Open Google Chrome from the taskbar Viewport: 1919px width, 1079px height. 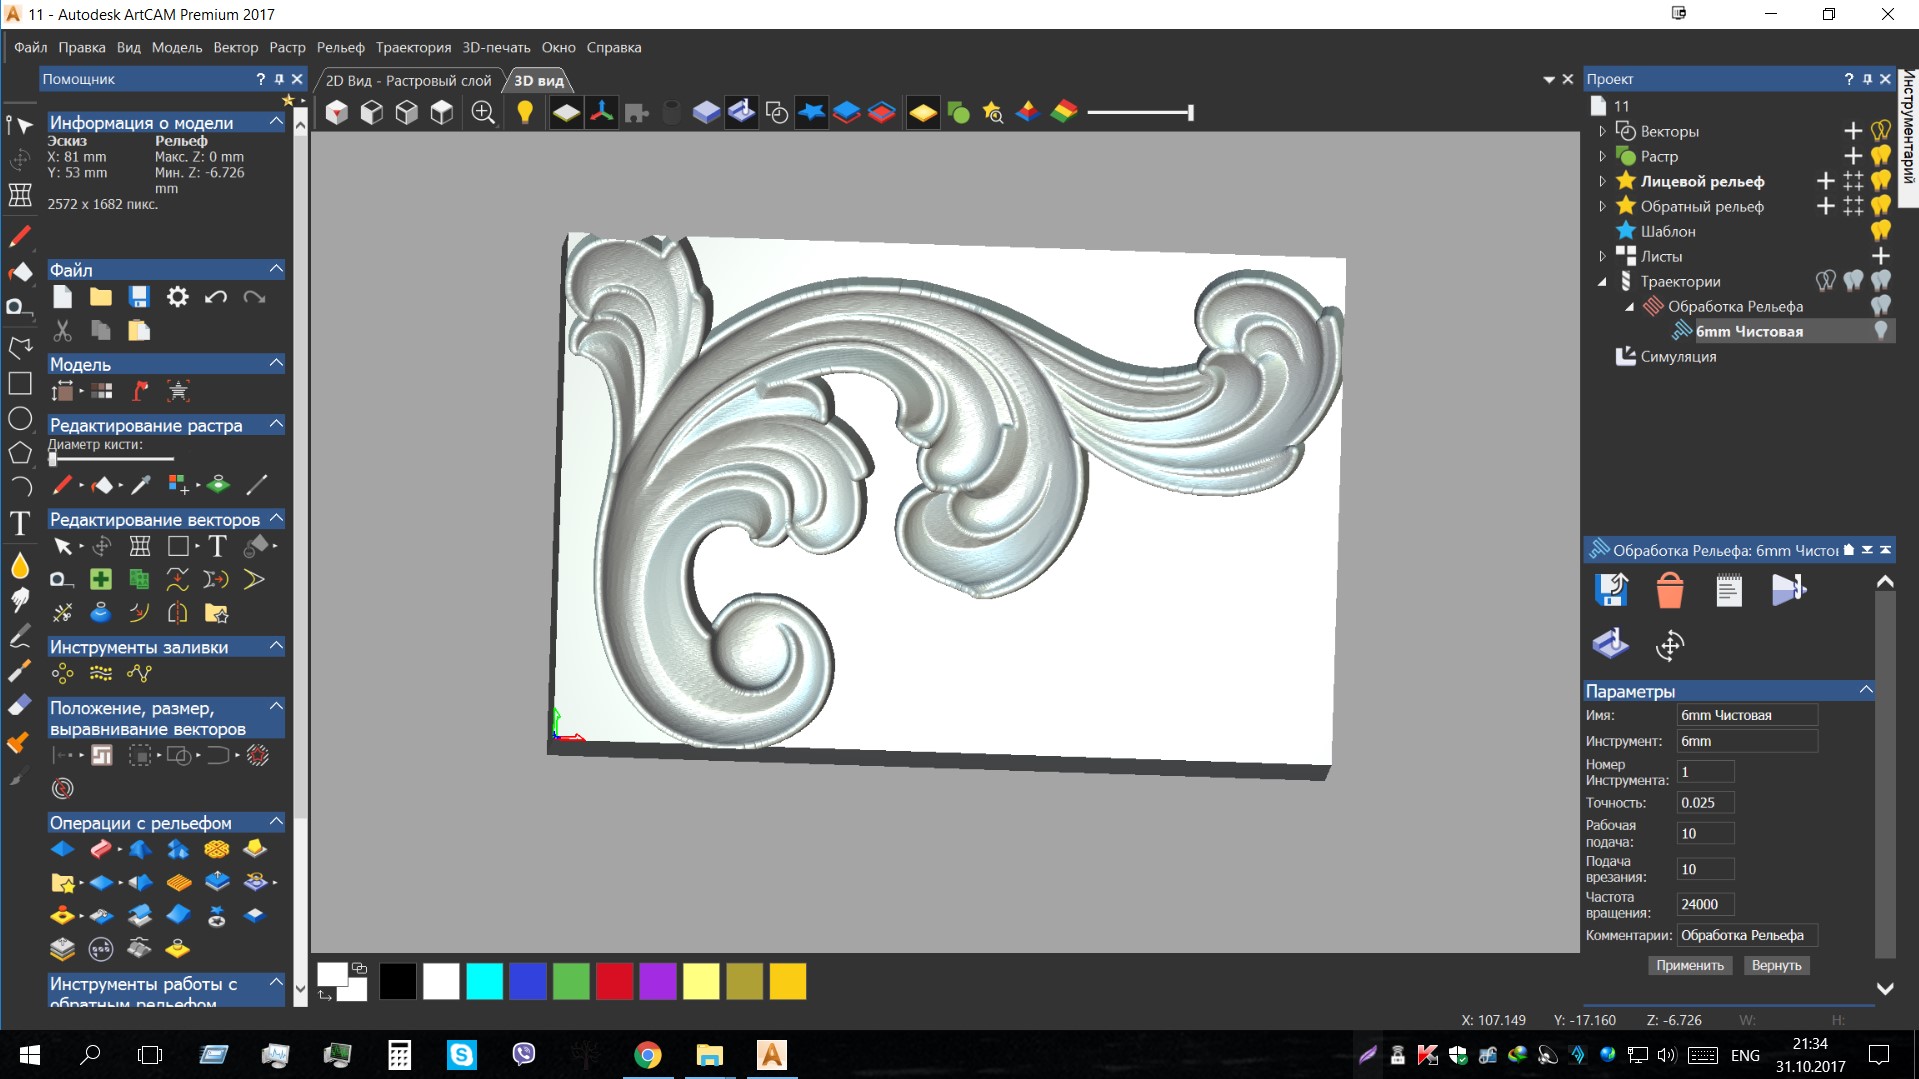click(647, 1055)
